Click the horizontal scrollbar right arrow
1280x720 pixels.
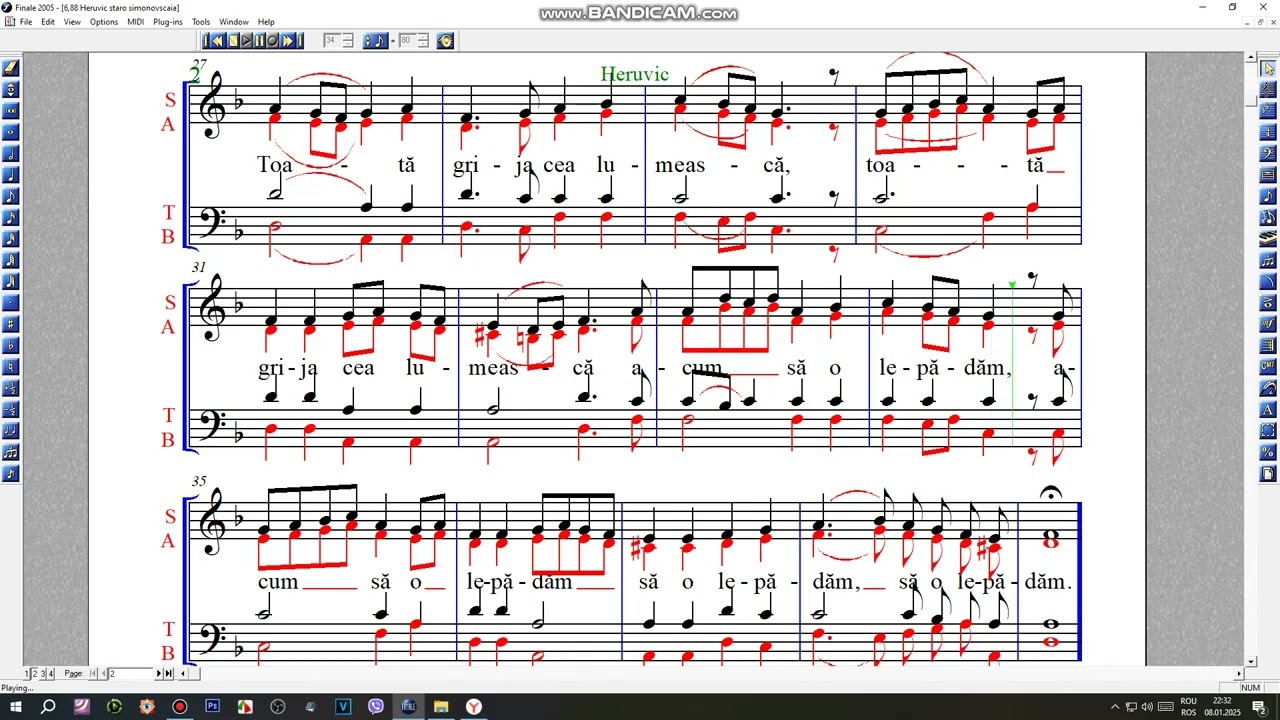tap(1240, 674)
